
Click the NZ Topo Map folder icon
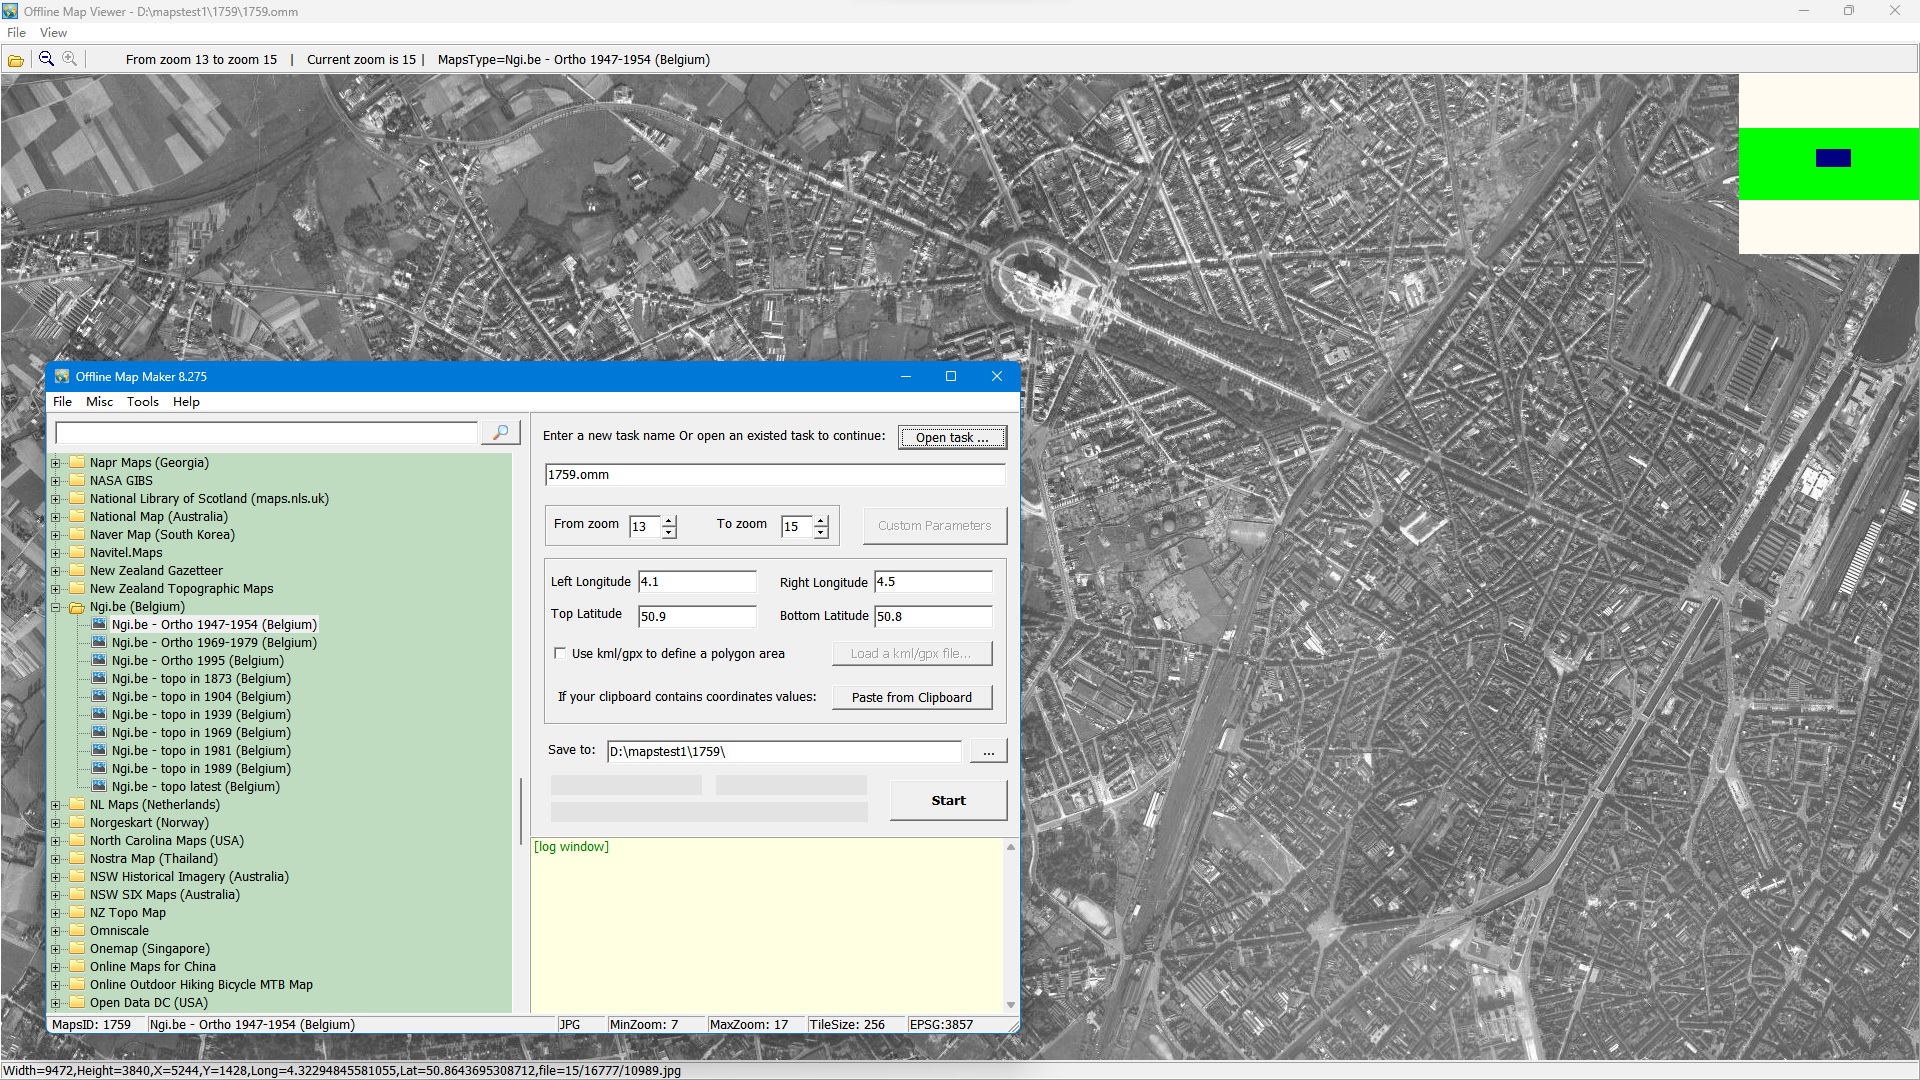[77, 912]
